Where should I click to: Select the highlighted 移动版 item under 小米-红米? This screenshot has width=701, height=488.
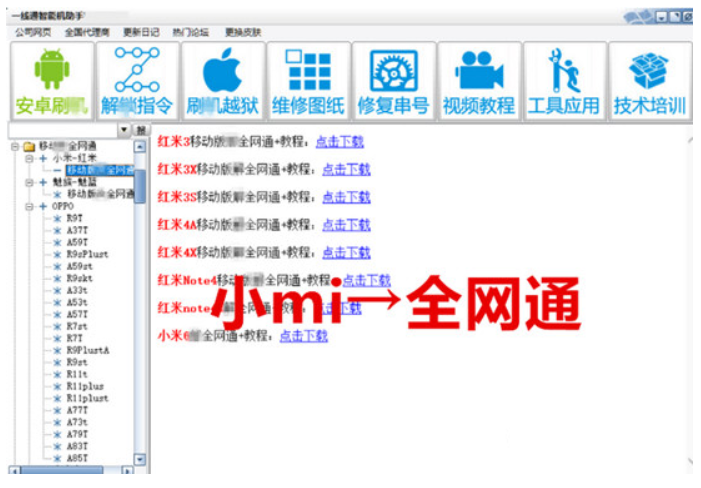coord(100,170)
